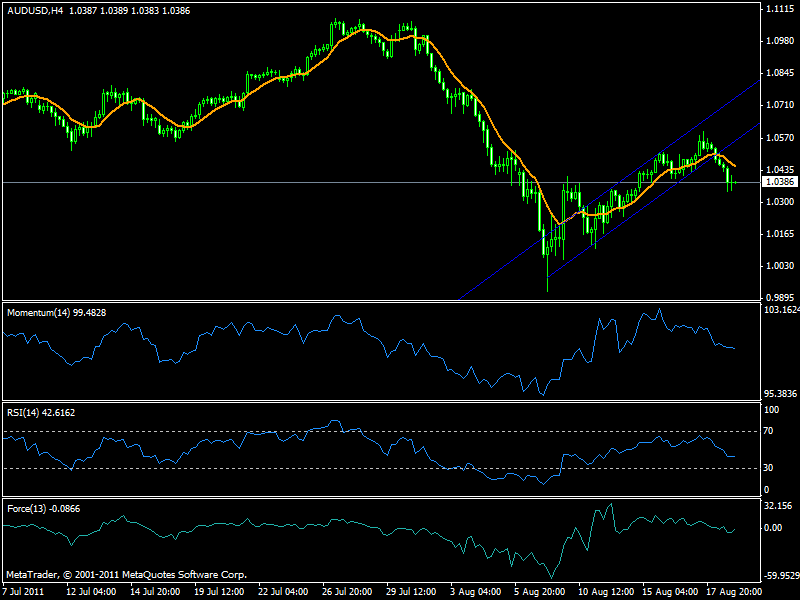This screenshot has width=800, height=600.
Task: Click the 1.0030 price scale value
Action: 781,266
